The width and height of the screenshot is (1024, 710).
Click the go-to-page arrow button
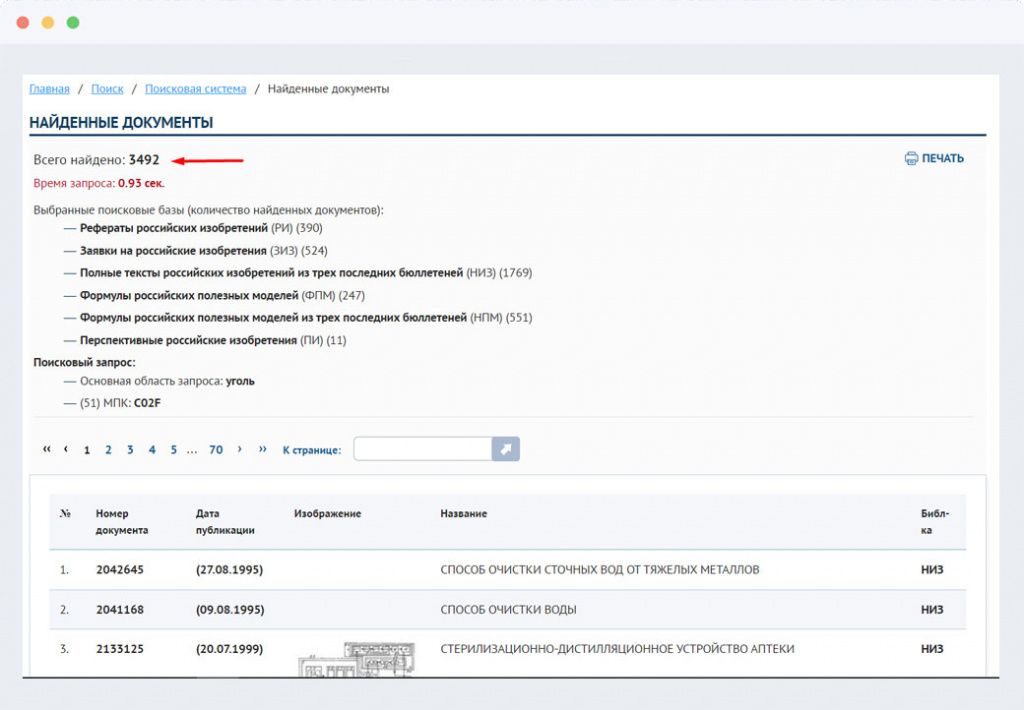pos(506,450)
